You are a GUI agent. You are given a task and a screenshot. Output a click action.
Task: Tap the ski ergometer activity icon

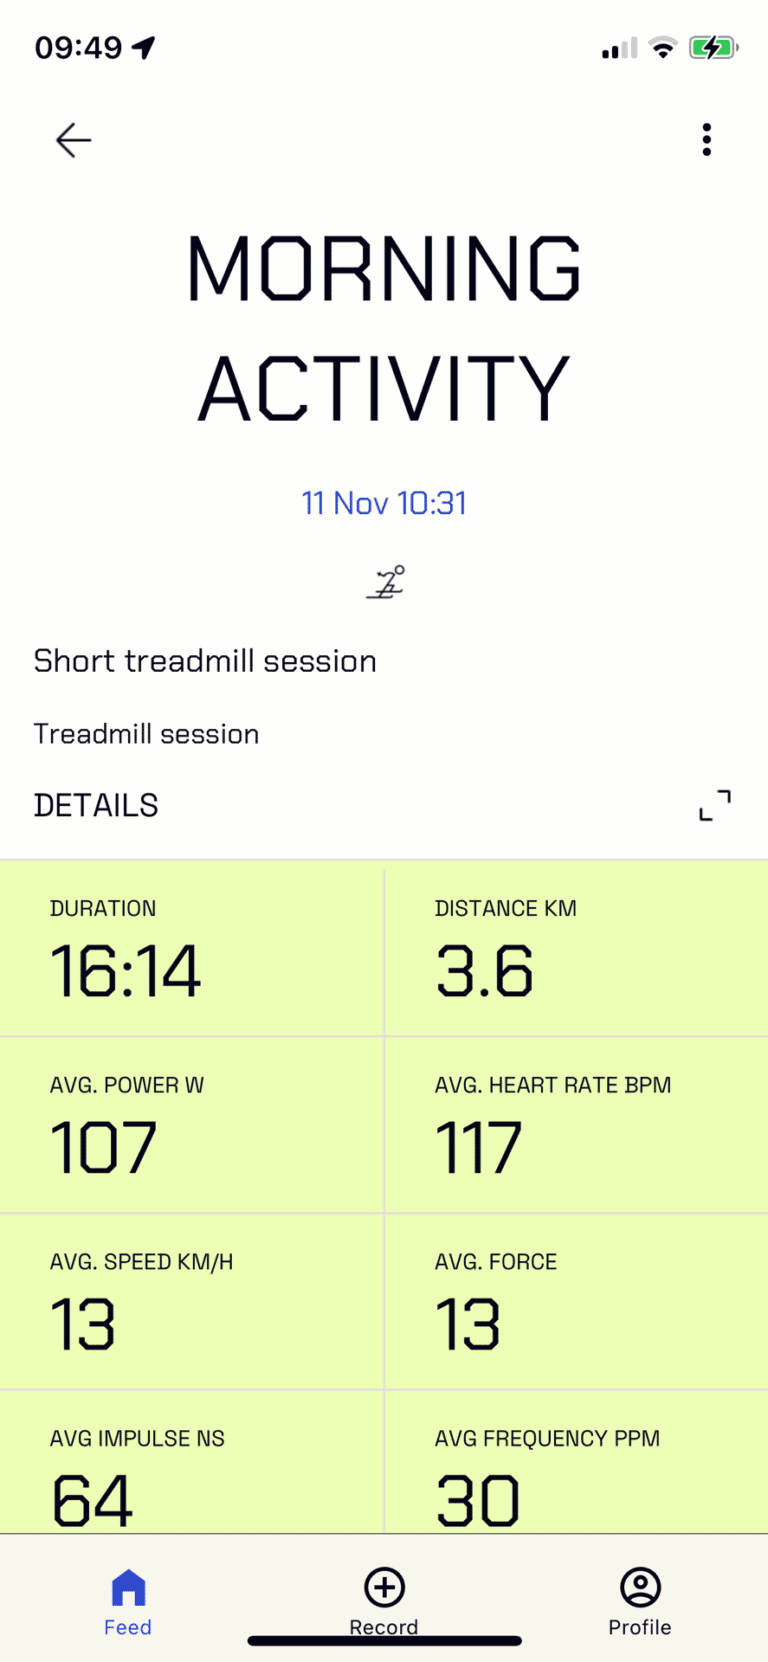[x=385, y=582]
